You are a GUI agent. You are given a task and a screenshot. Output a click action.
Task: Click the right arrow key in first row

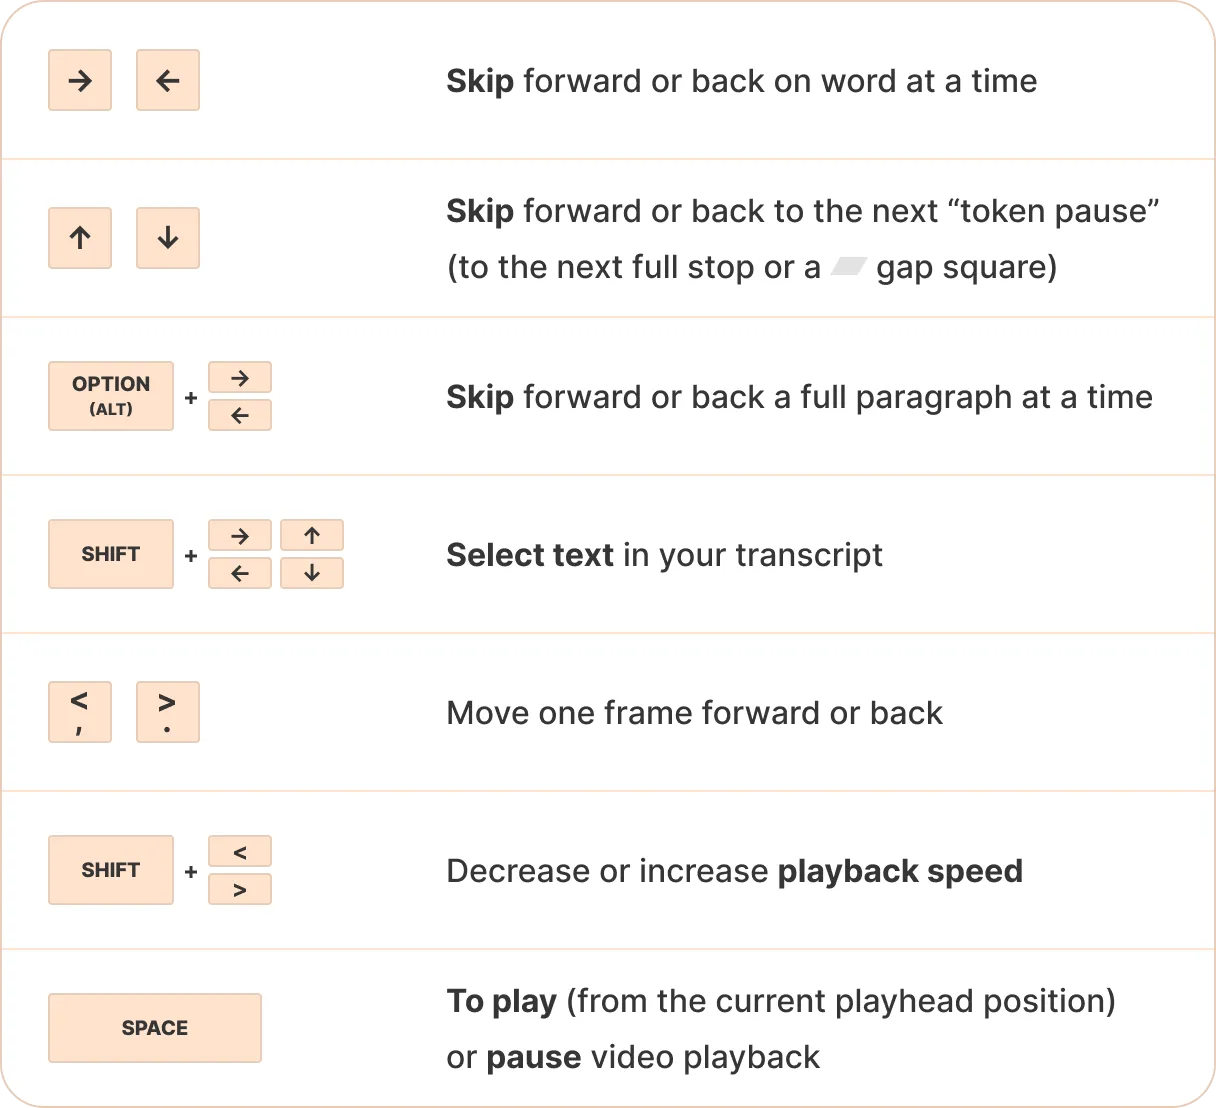tap(80, 80)
